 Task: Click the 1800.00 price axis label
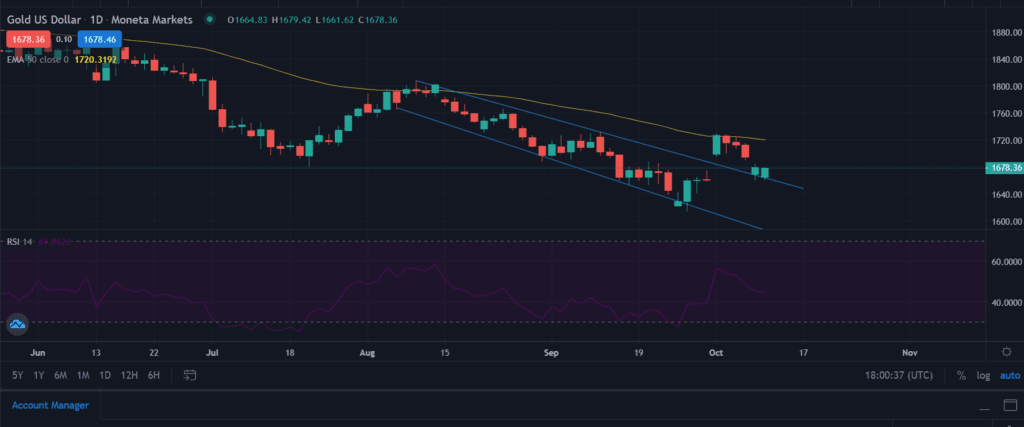coord(1006,87)
